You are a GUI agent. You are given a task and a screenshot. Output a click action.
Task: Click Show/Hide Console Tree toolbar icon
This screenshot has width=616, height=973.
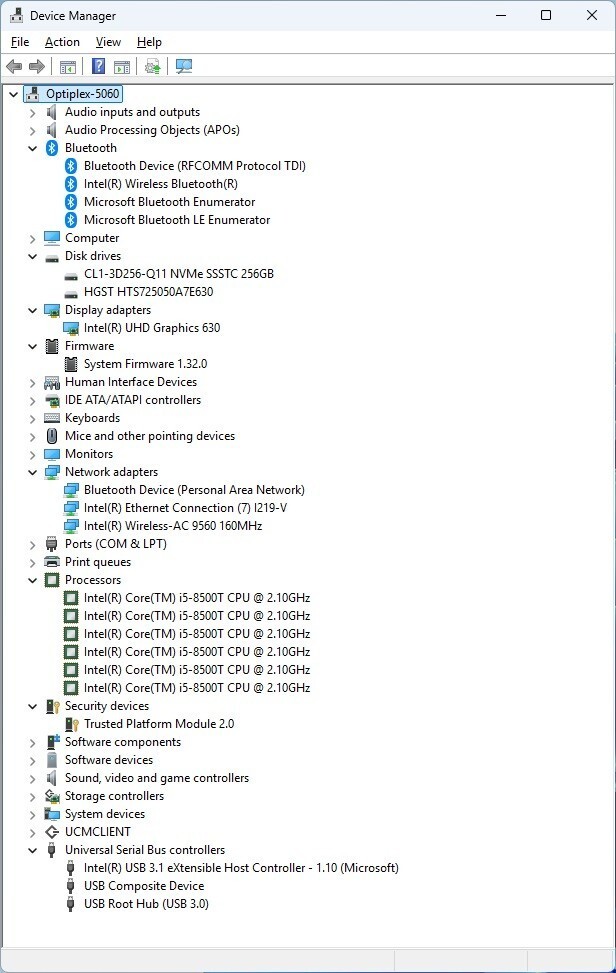(x=68, y=67)
